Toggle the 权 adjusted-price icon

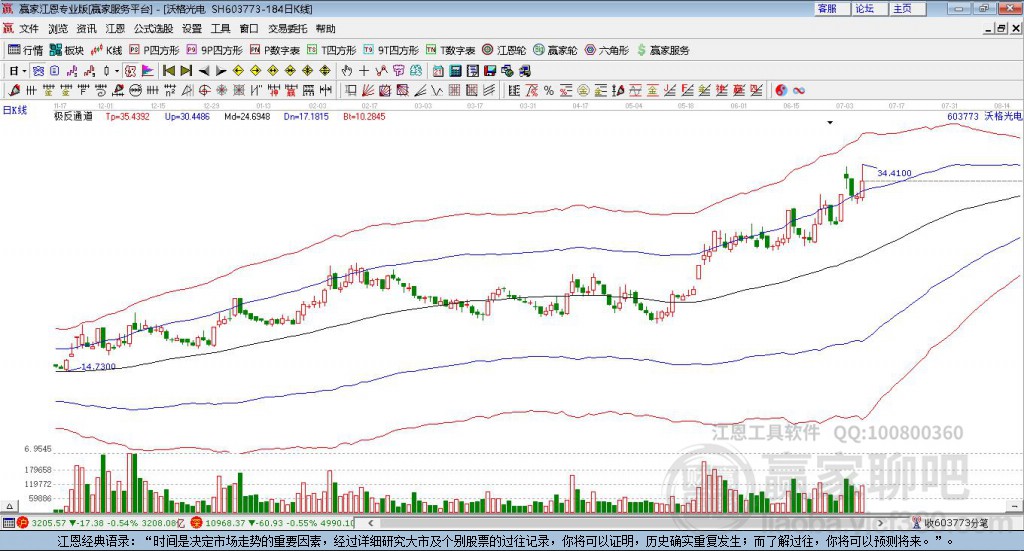[131, 71]
